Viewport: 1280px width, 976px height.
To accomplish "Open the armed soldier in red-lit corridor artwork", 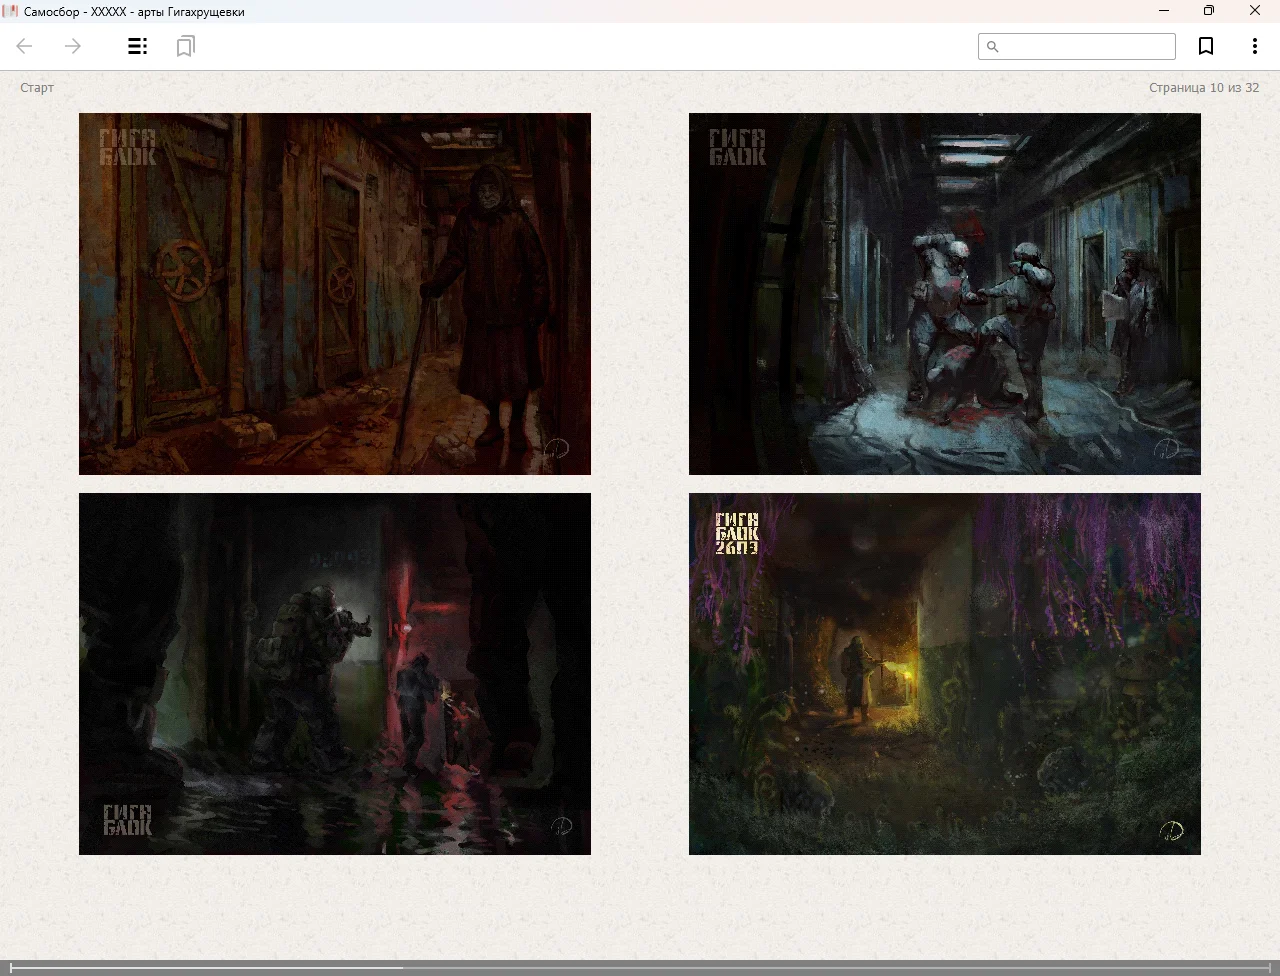I will pos(335,673).
